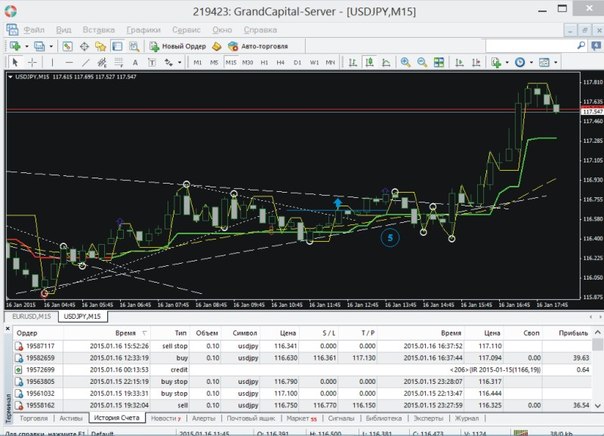The height and width of the screenshot is (436, 604).
Task: Toggle the Авто-торговля button
Action: [x=258, y=47]
